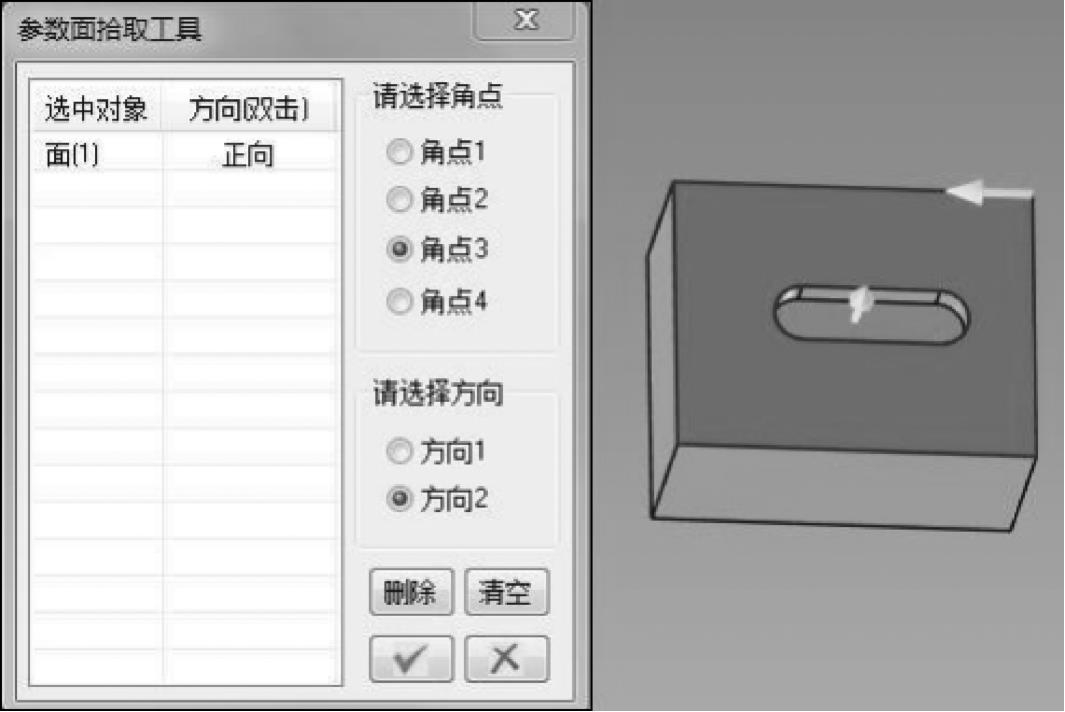Choose the 方向2 option
1065x712 pixels.
pos(399,499)
